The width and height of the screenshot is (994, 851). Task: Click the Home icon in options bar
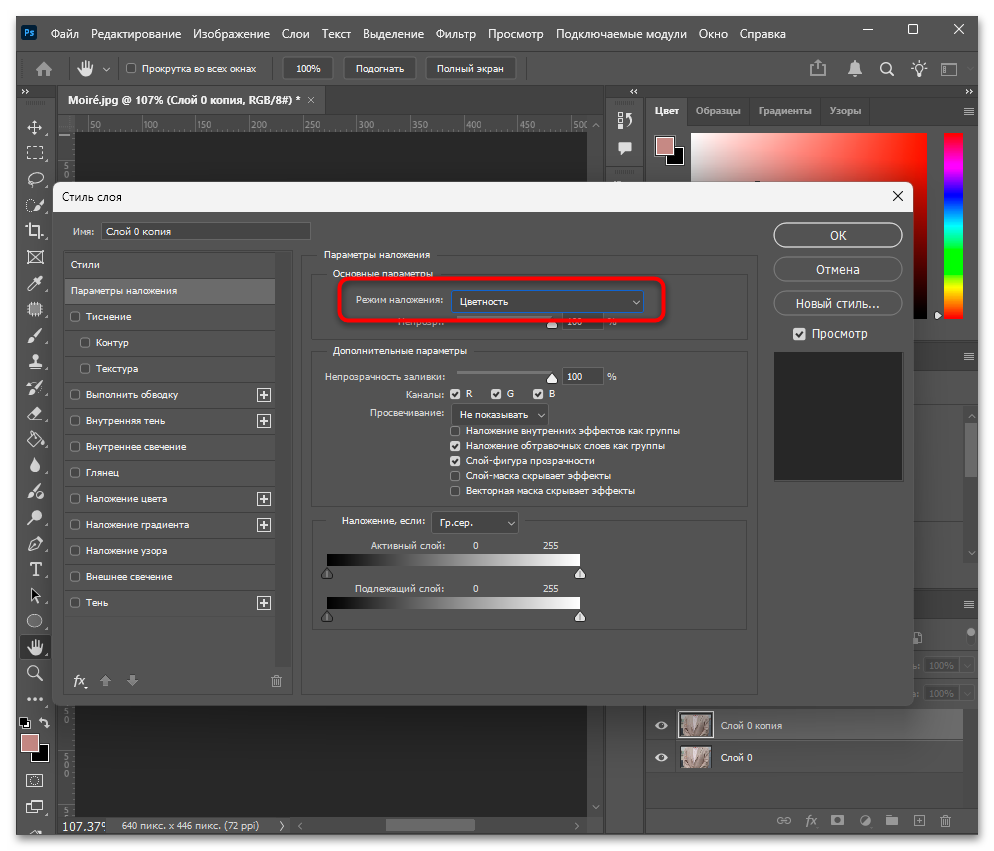click(x=44, y=68)
